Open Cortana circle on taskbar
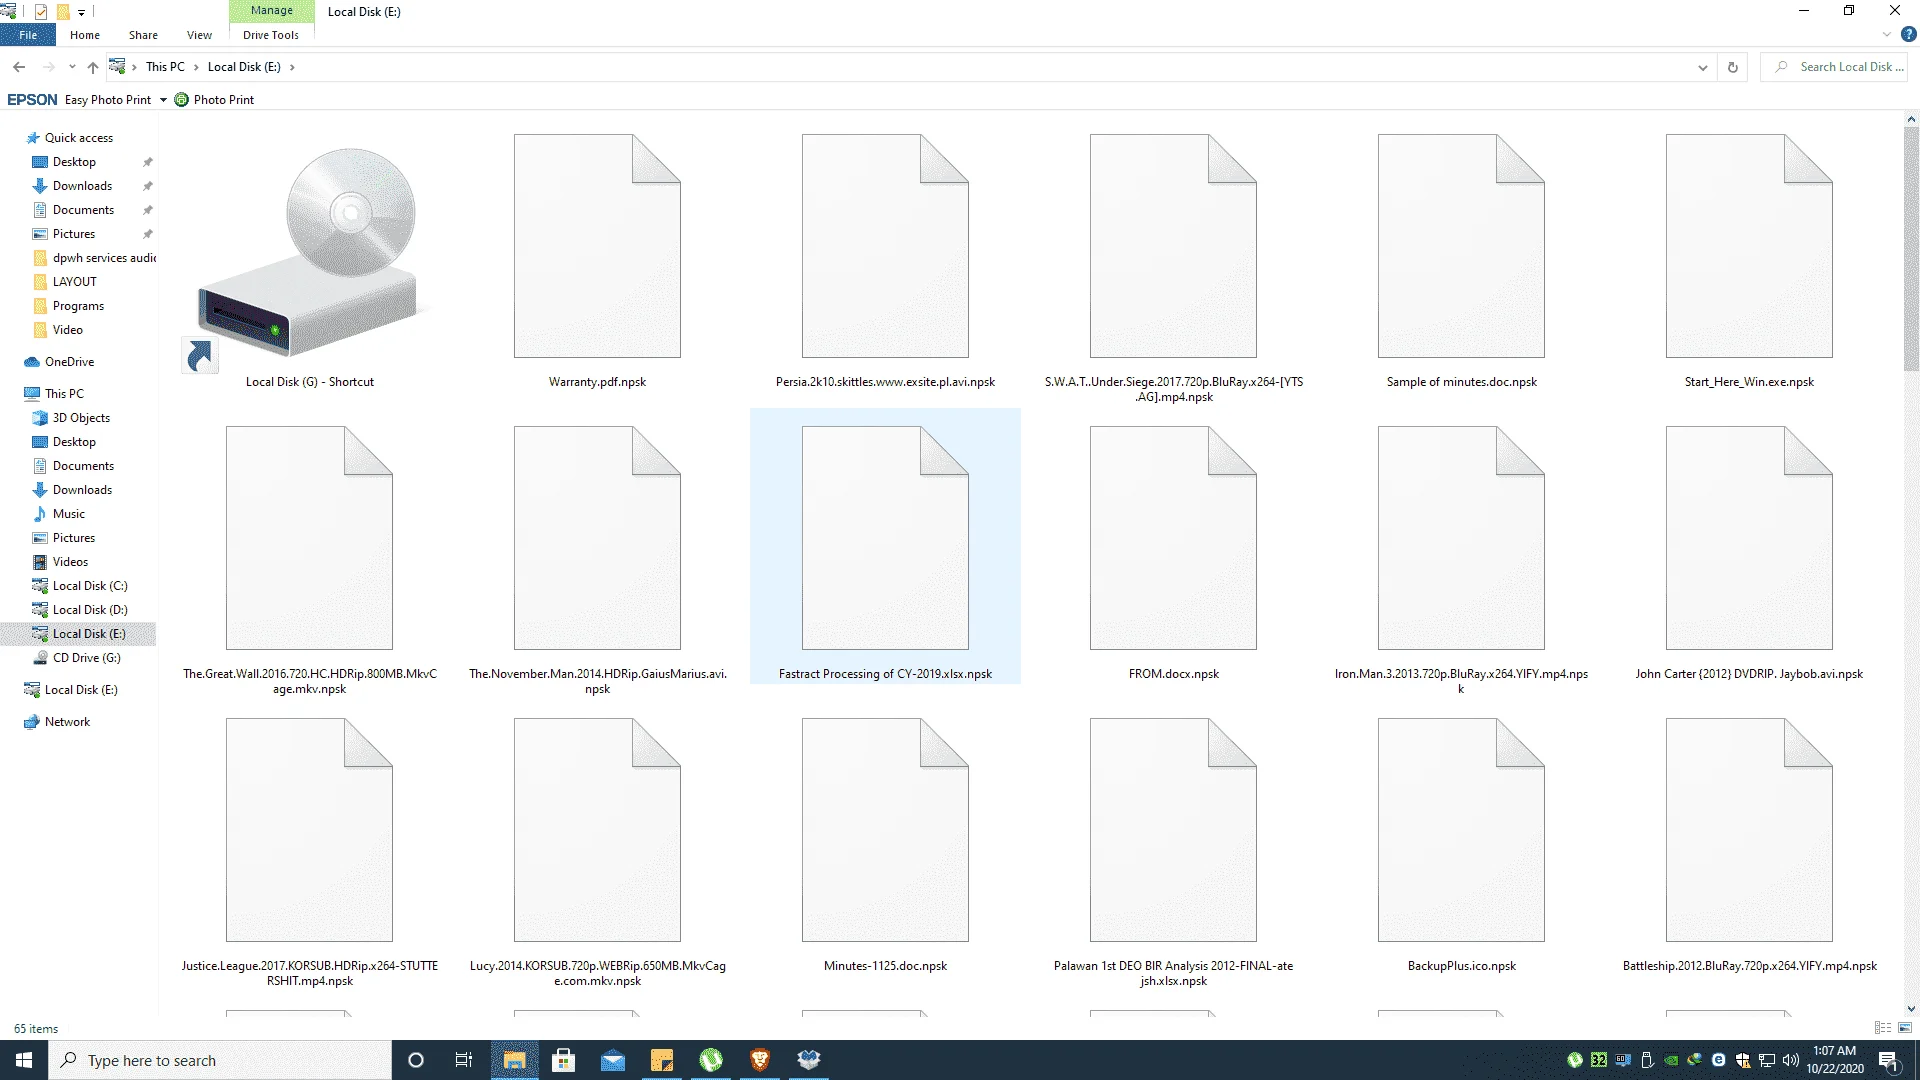This screenshot has width=1920, height=1080. (416, 1060)
